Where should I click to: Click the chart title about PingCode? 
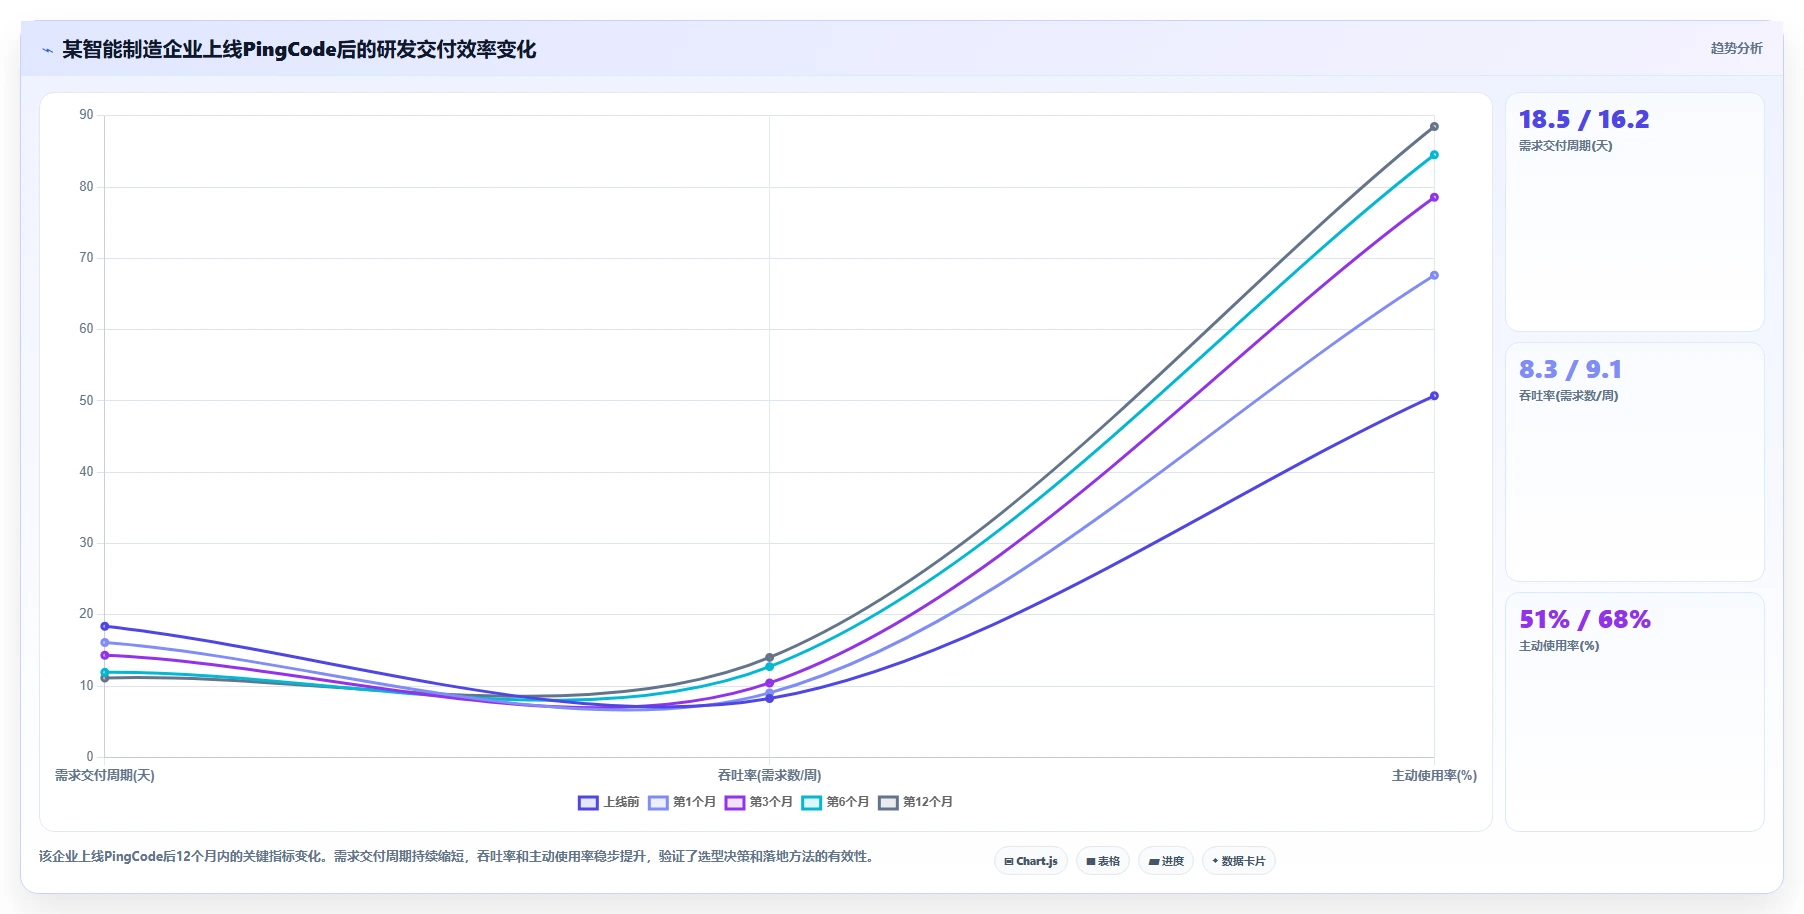pos(299,49)
